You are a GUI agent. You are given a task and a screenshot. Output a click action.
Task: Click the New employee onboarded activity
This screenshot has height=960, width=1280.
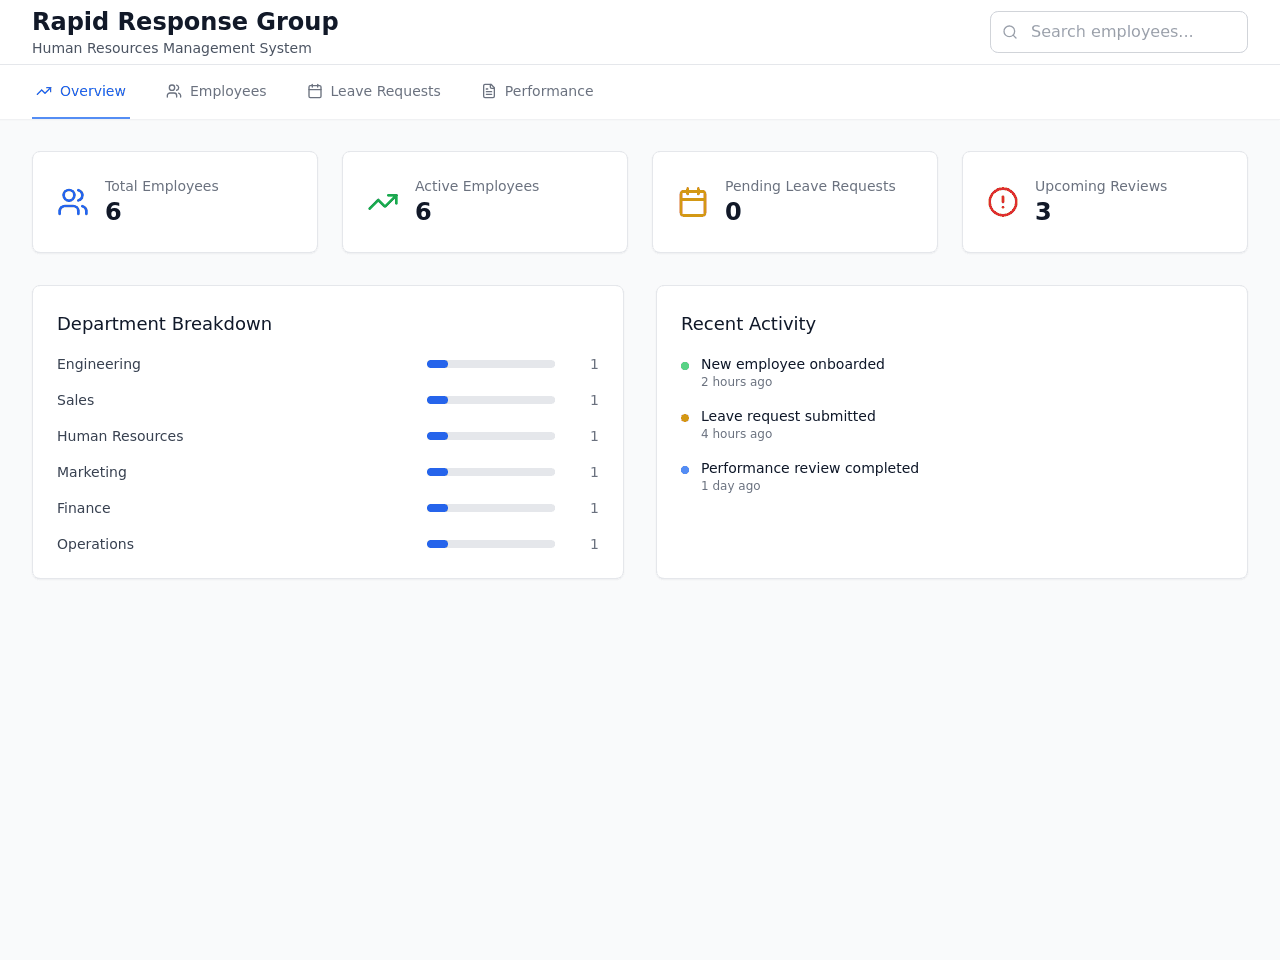click(x=793, y=364)
